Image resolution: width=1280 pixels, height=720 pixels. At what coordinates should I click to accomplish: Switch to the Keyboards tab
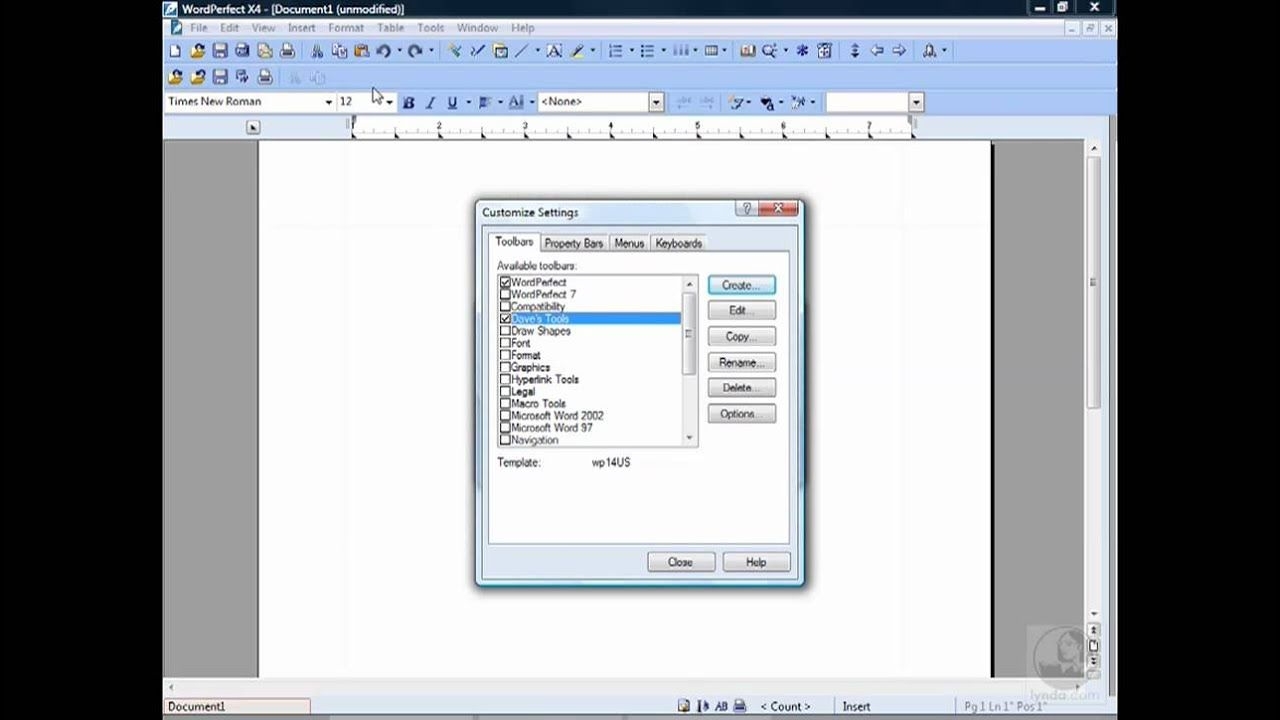(x=679, y=243)
